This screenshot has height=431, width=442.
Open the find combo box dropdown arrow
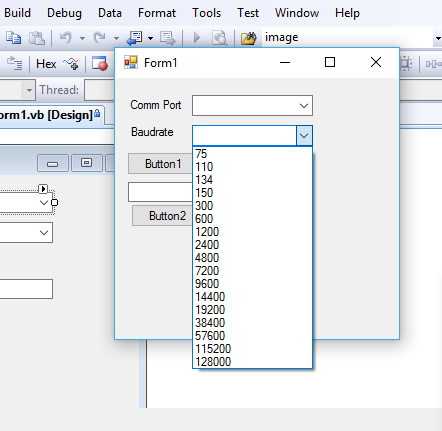(x=438, y=38)
